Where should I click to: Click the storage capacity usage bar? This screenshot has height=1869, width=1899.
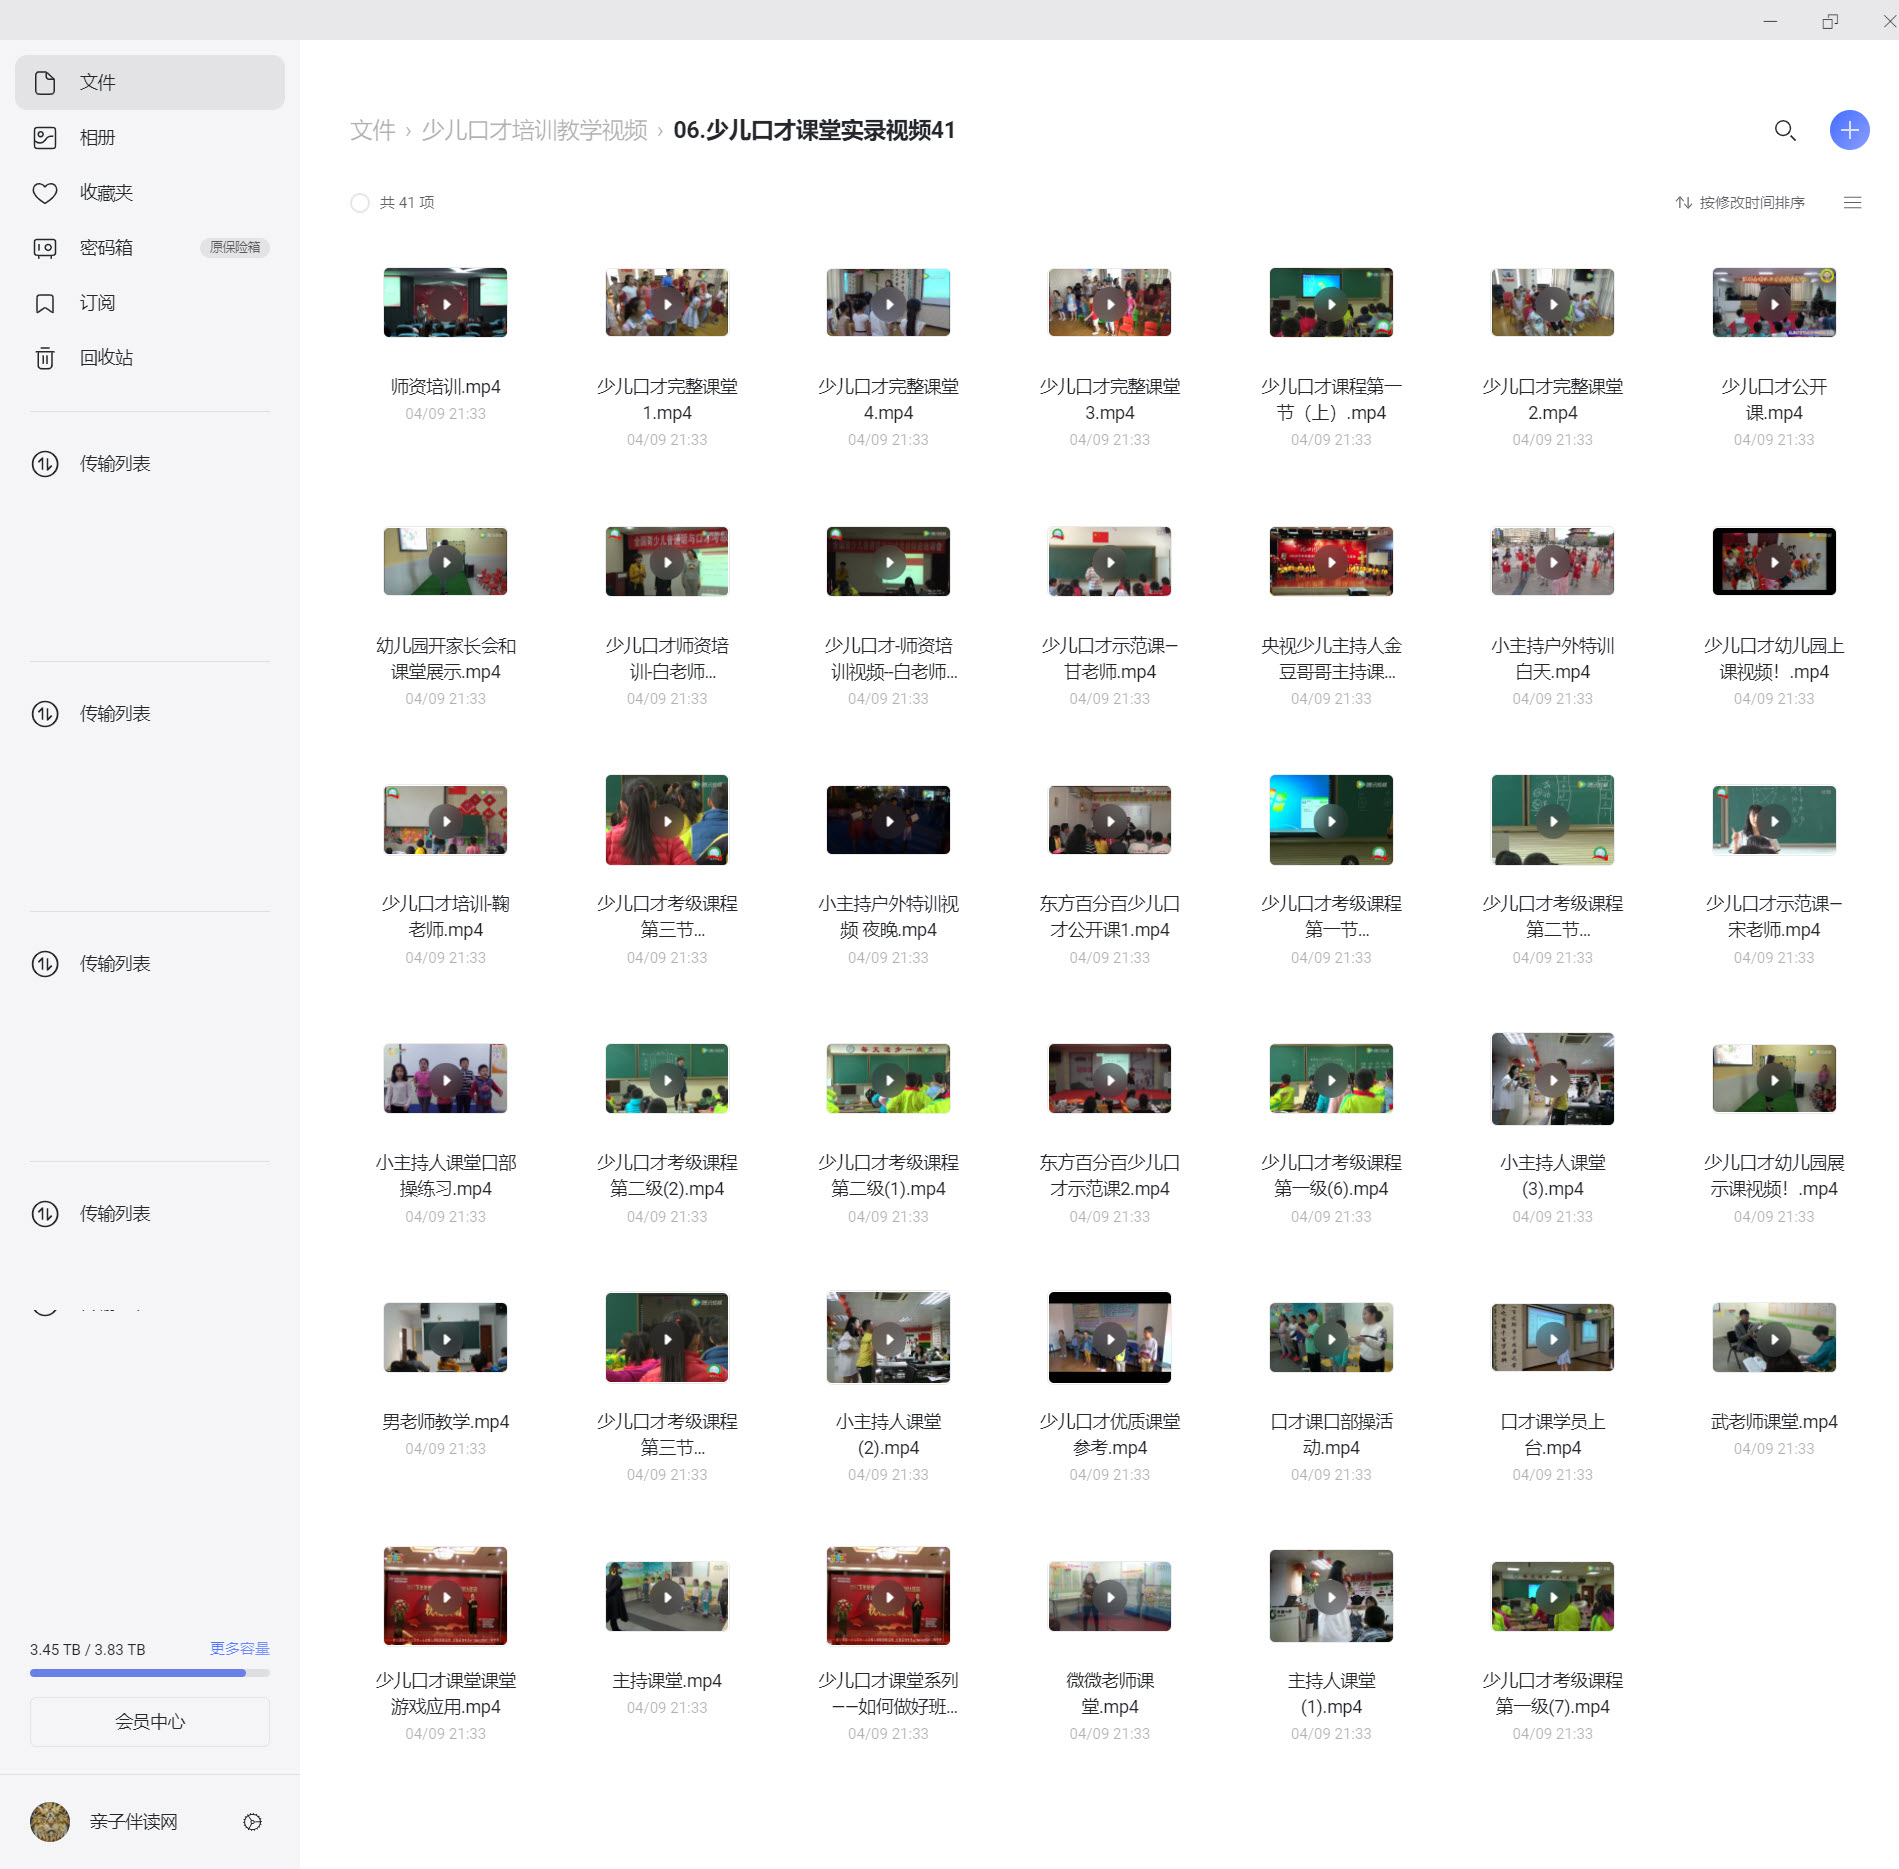150,1673
